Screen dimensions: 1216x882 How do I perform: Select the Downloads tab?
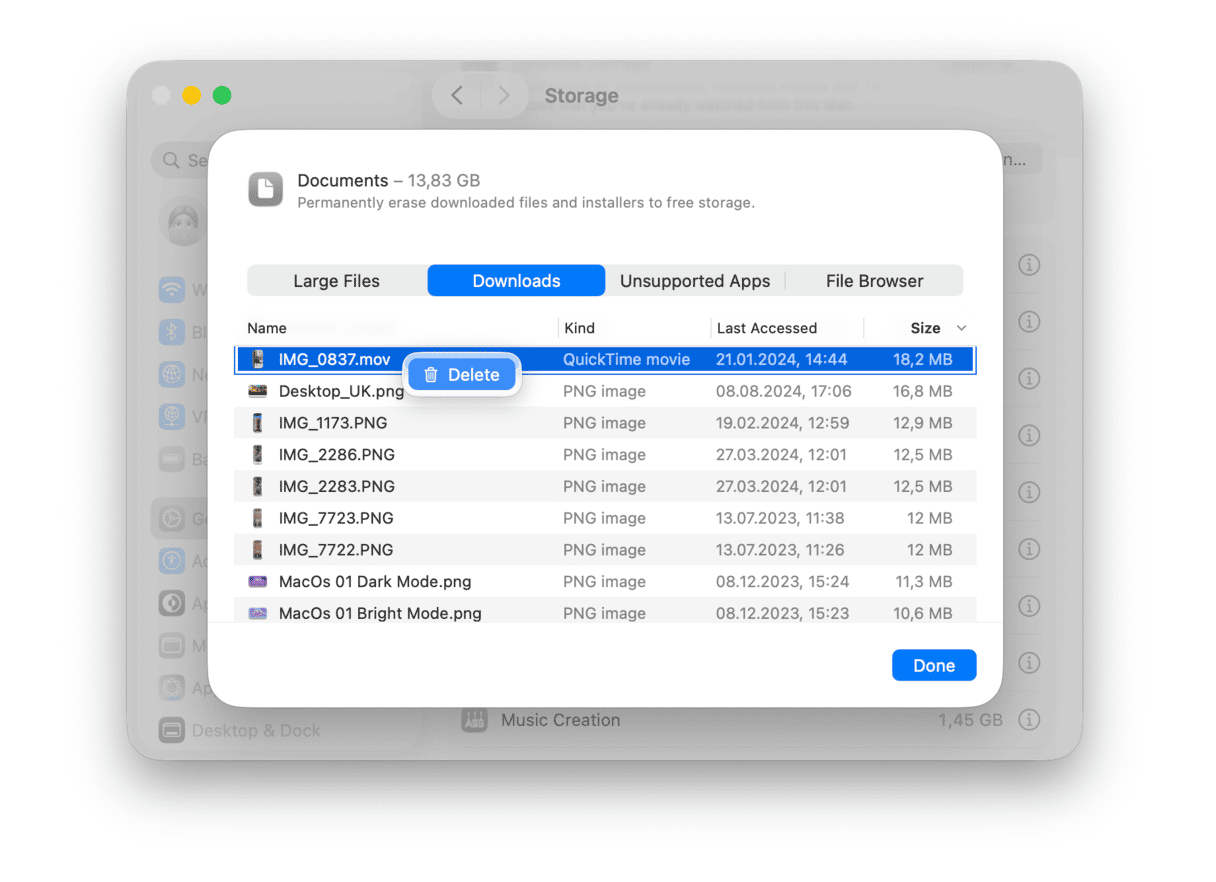[x=516, y=281]
